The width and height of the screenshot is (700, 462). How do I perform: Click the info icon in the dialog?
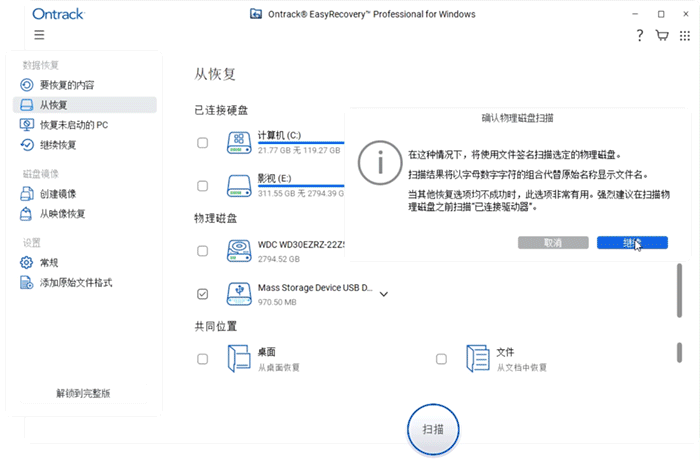(x=380, y=163)
